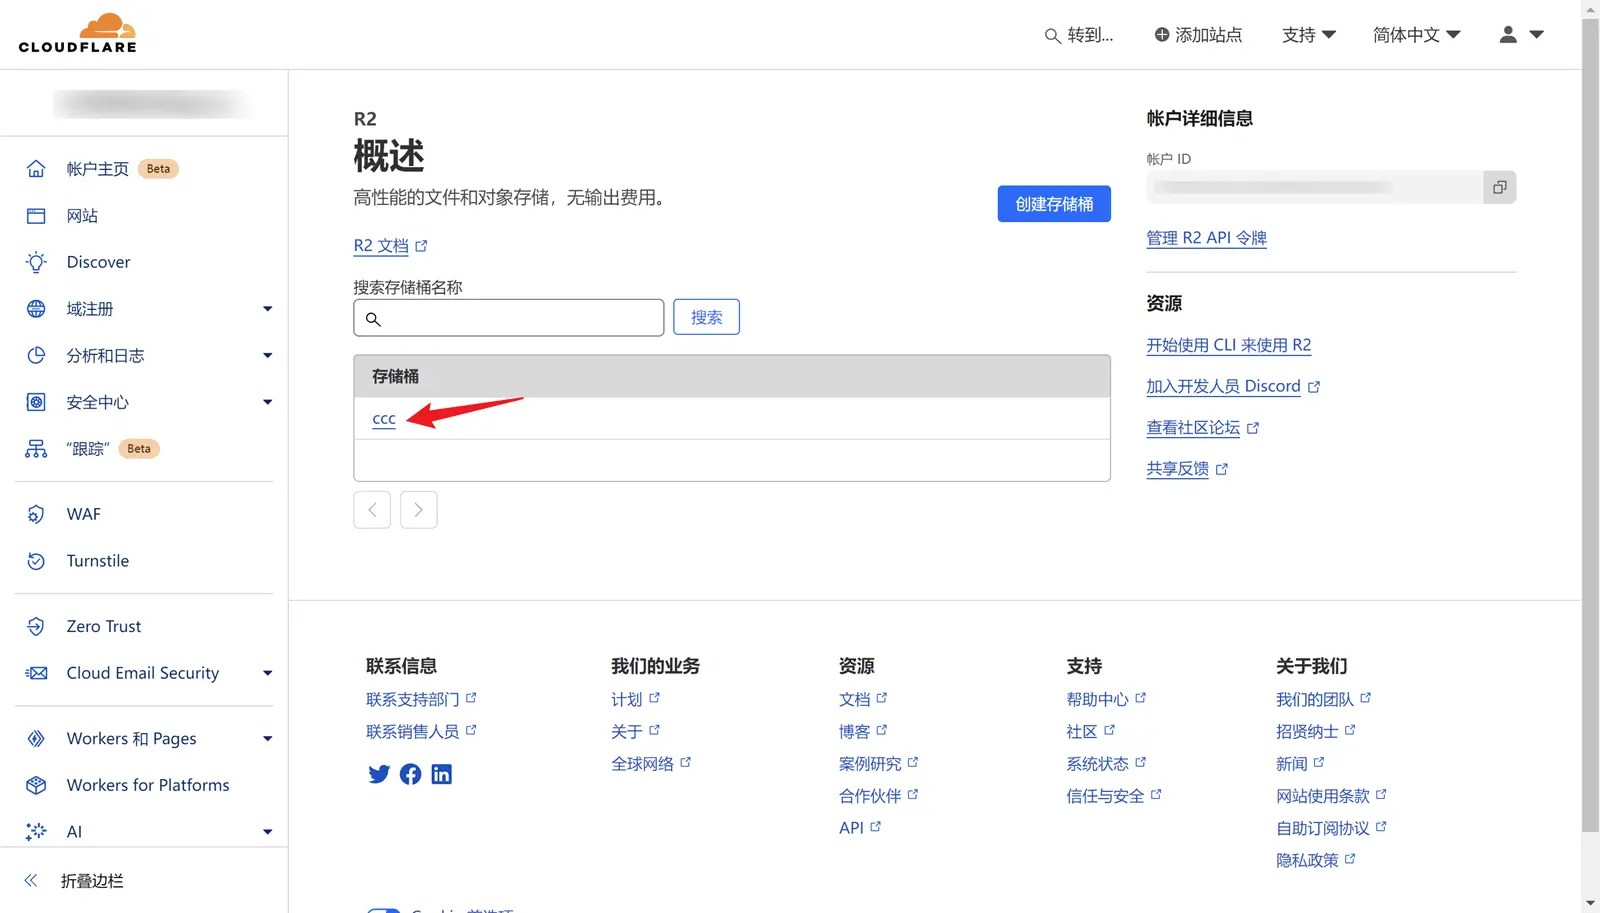Go to previous page of buckets
The height and width of the screenshot is (913, 1600).
(372, 510)
